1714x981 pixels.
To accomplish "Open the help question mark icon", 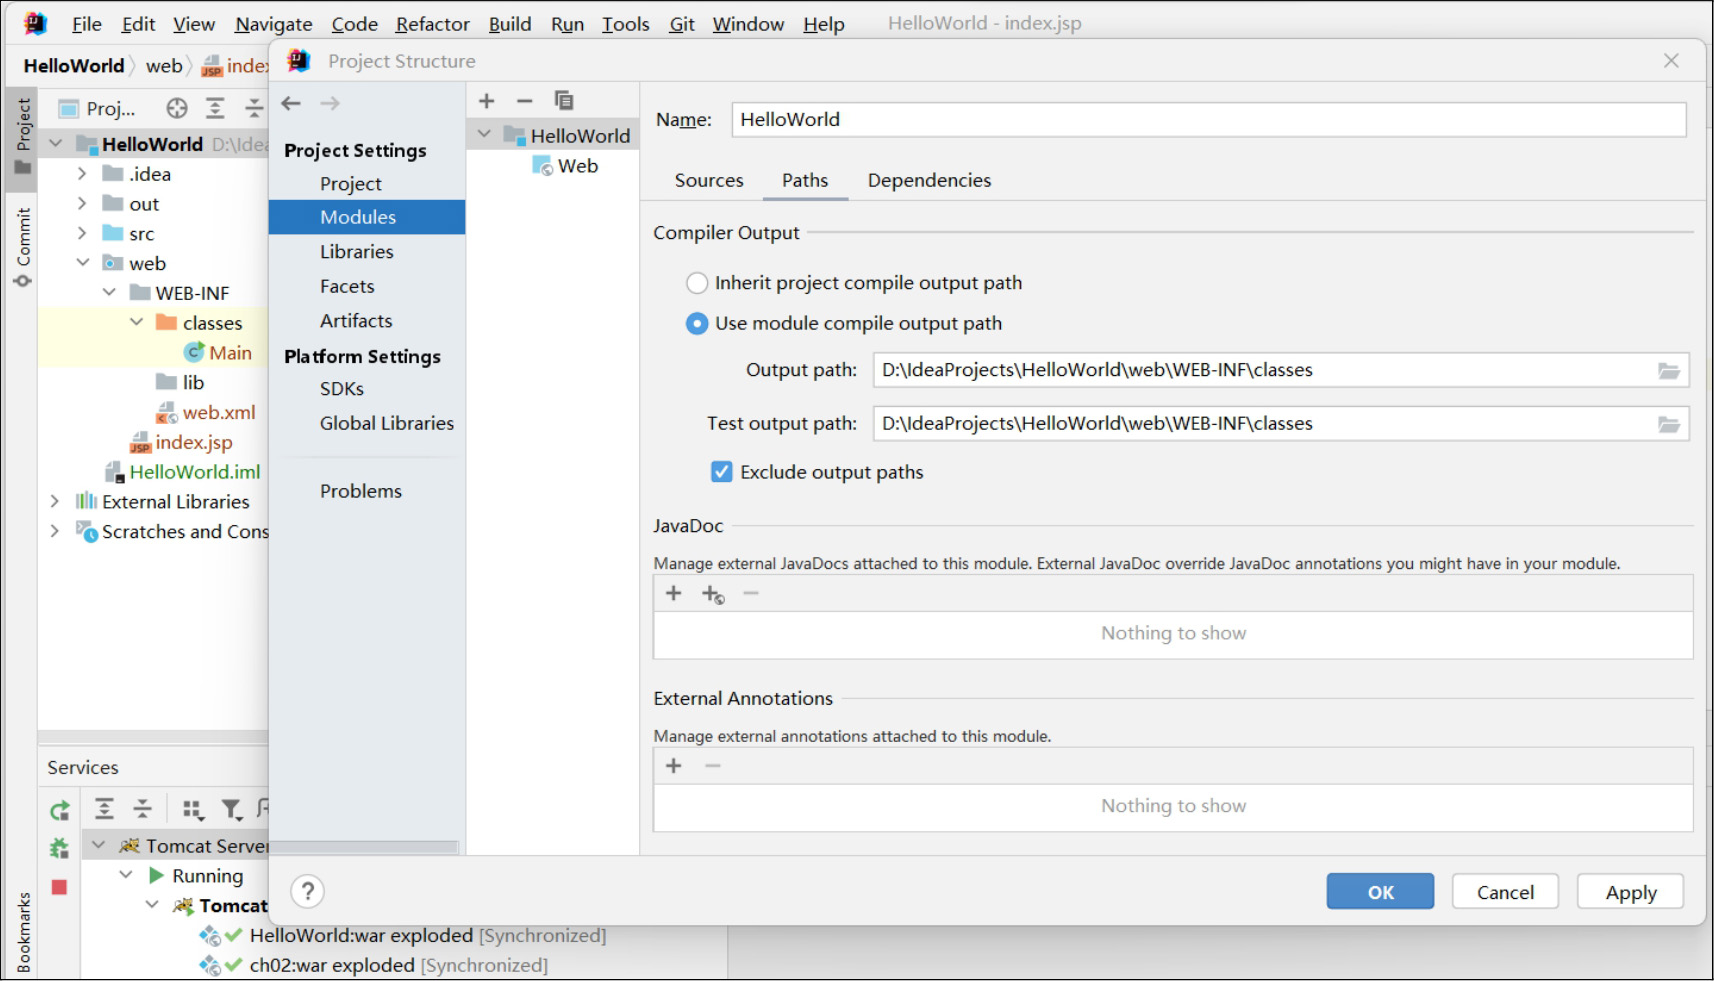I will 308,891.
